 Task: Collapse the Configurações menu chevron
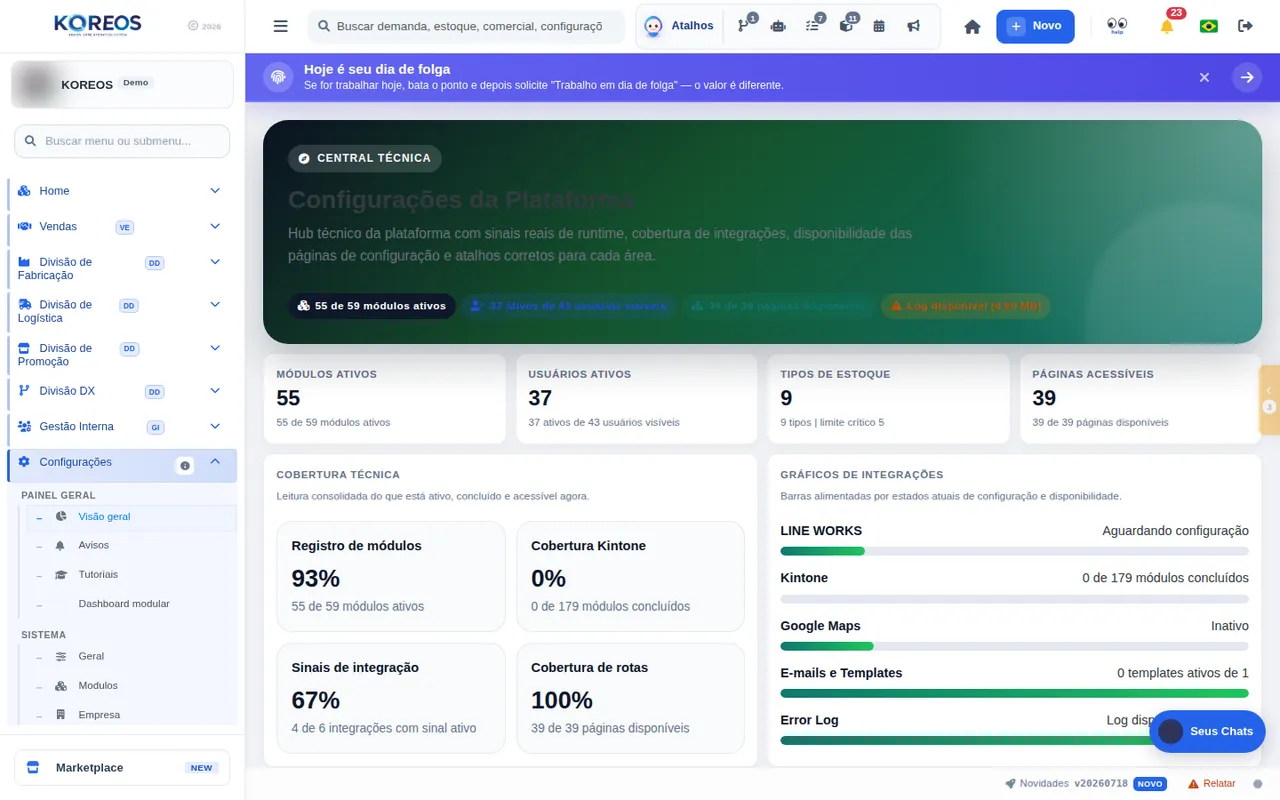point(215,461)
